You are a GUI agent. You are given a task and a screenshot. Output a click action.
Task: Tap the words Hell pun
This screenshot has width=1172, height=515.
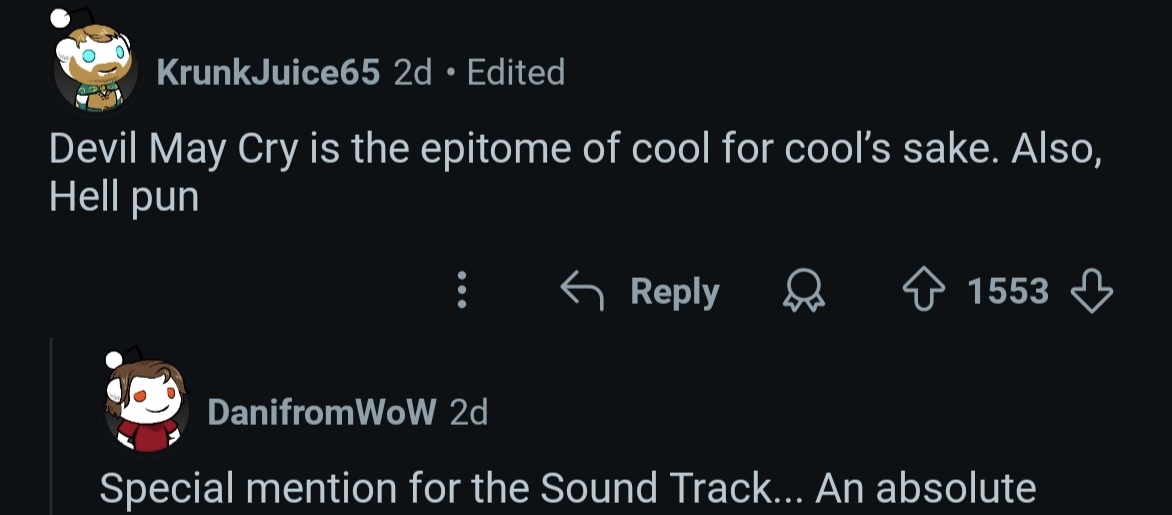click(124, 196)
